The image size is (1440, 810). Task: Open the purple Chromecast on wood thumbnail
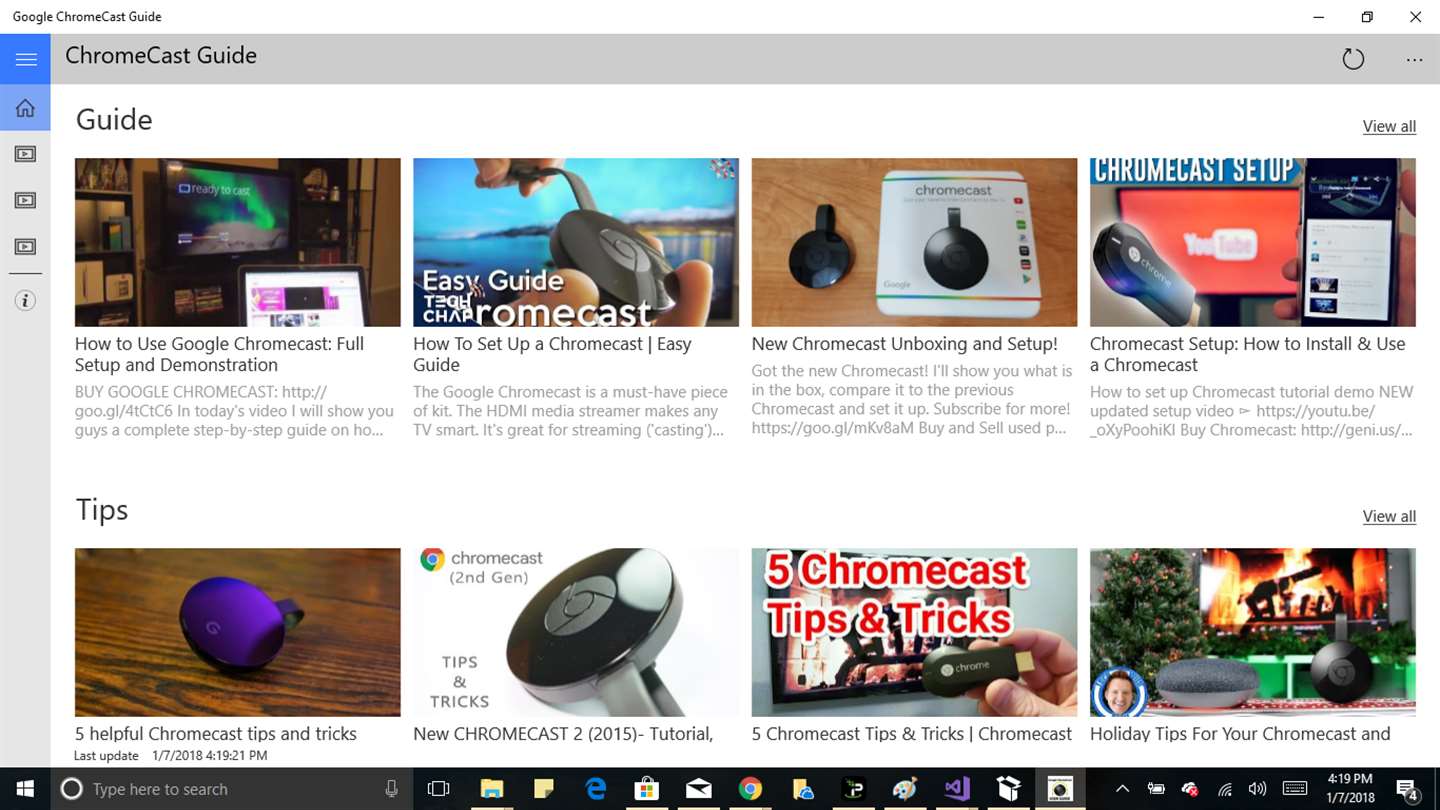(x=237, y=632)
